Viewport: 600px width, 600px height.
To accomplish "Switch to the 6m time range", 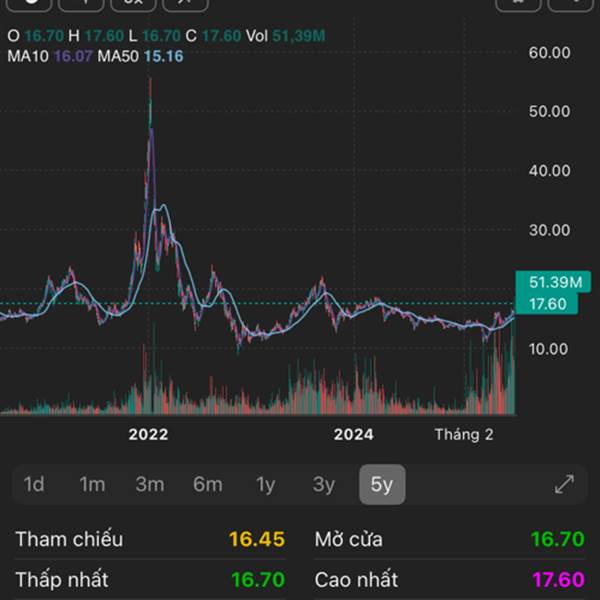I will [x=208, y=484].
